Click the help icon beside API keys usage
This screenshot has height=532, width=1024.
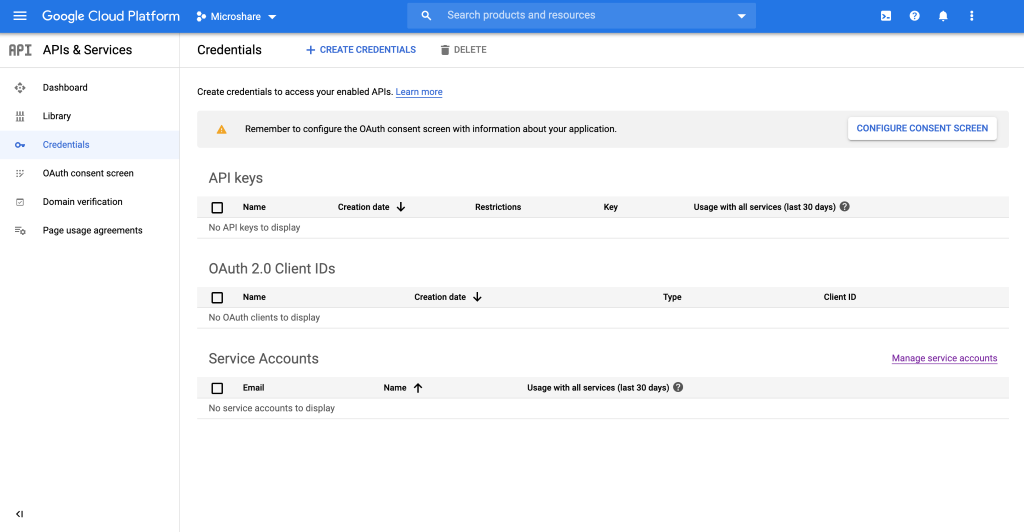click(845, 207)
